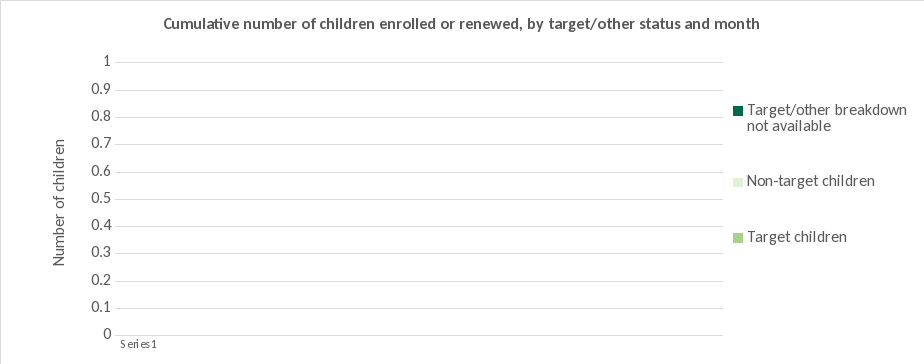Select the y-axis value 0.5 label
Viewport: 924px width, 364px height.
[100, 198]
